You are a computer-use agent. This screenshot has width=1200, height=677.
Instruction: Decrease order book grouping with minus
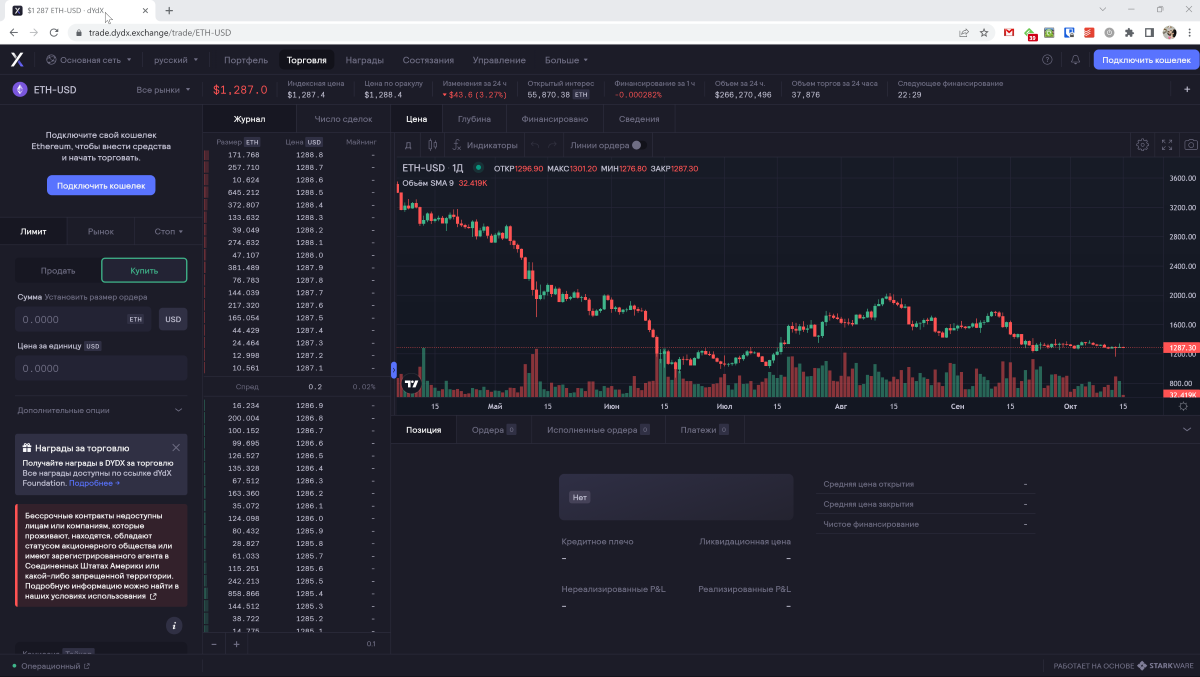tap(214, 644)
